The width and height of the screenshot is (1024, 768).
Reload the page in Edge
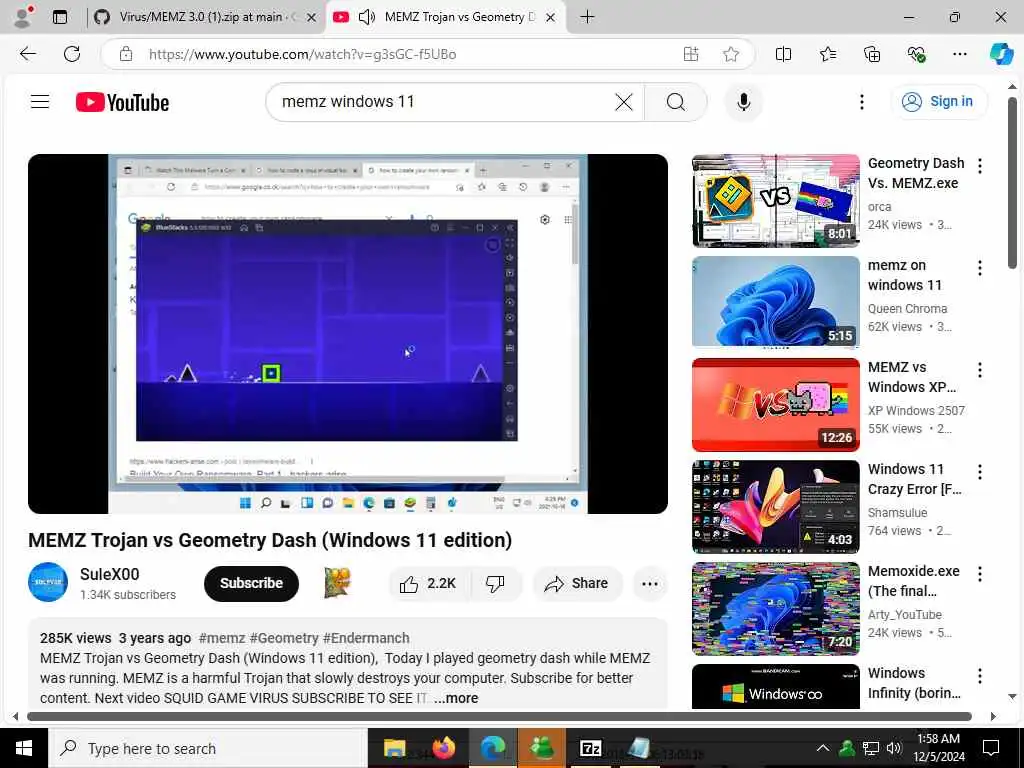coord(72,54)
